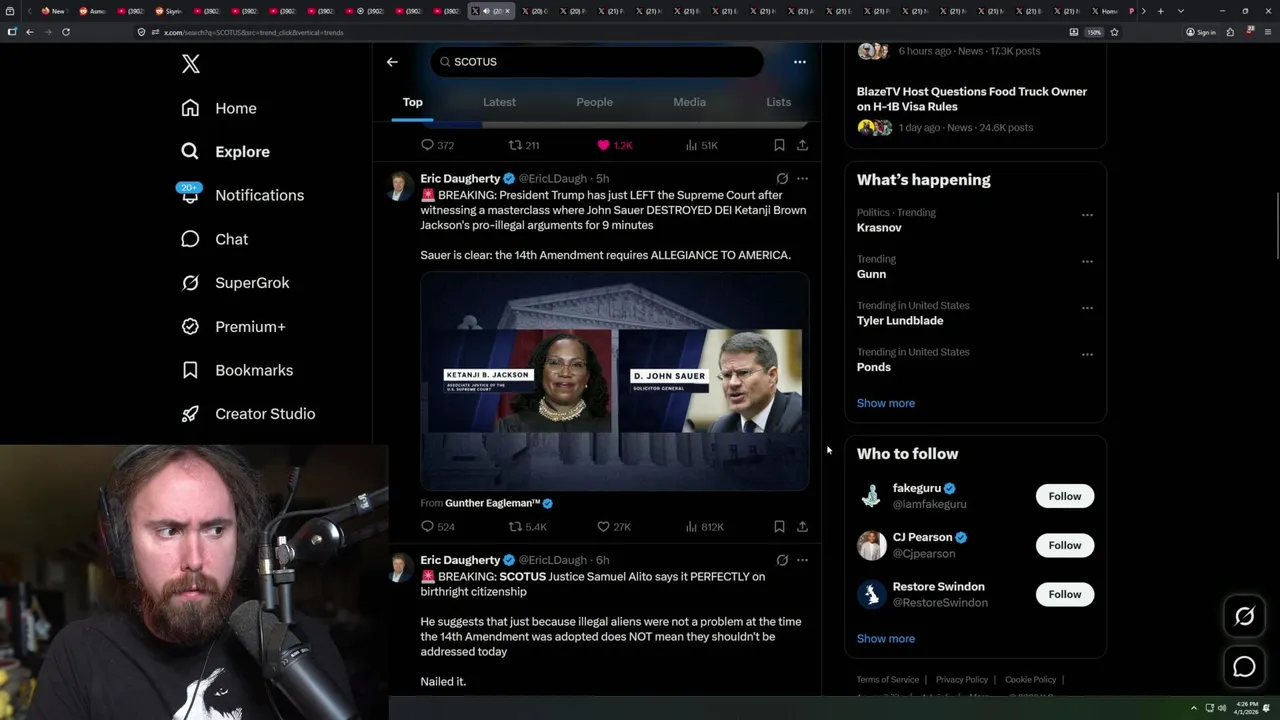
Task: Open floating chat messages button
Action: pos(1244,666)
